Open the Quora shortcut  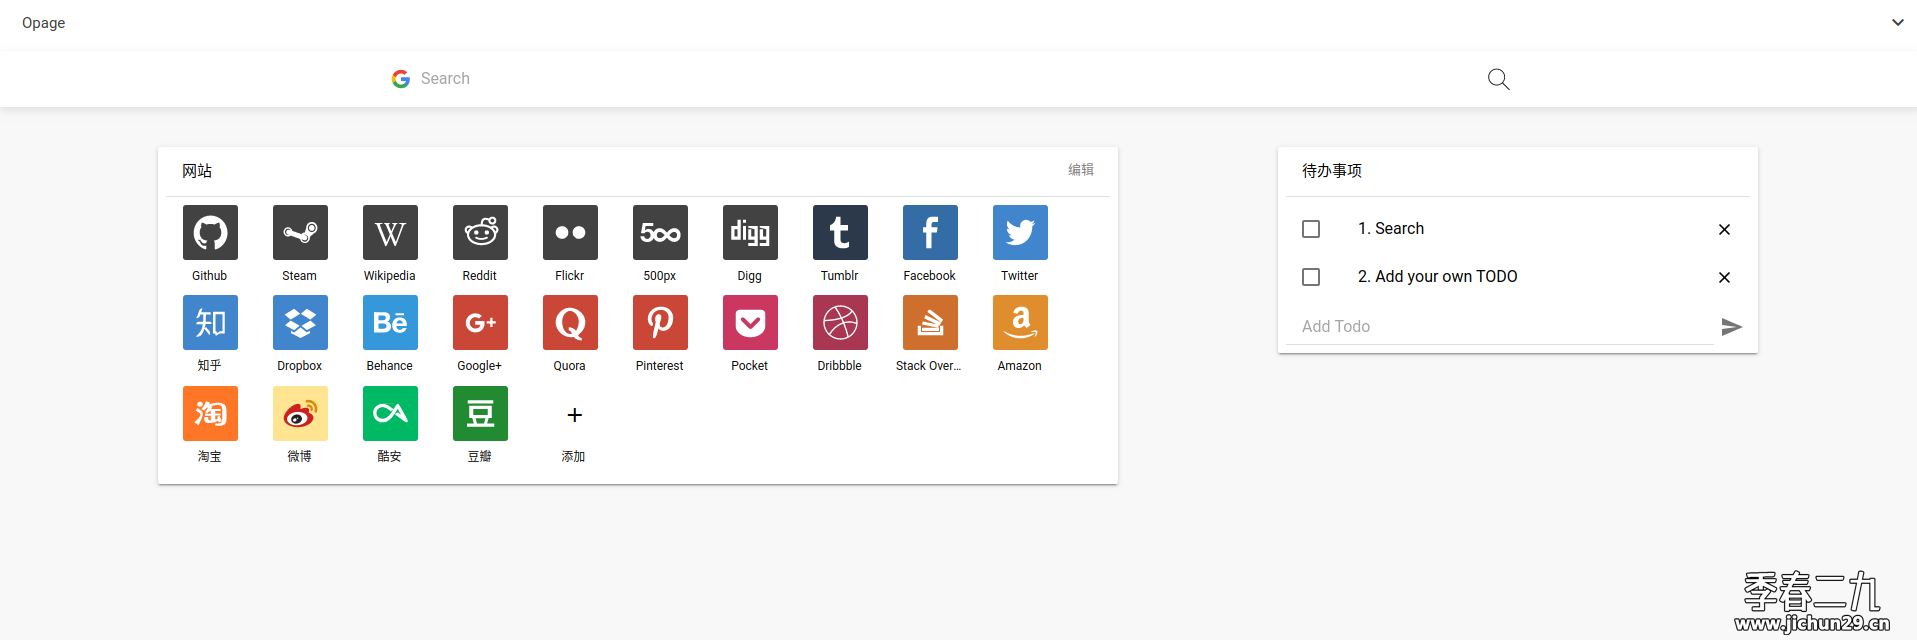coord(570,322)
